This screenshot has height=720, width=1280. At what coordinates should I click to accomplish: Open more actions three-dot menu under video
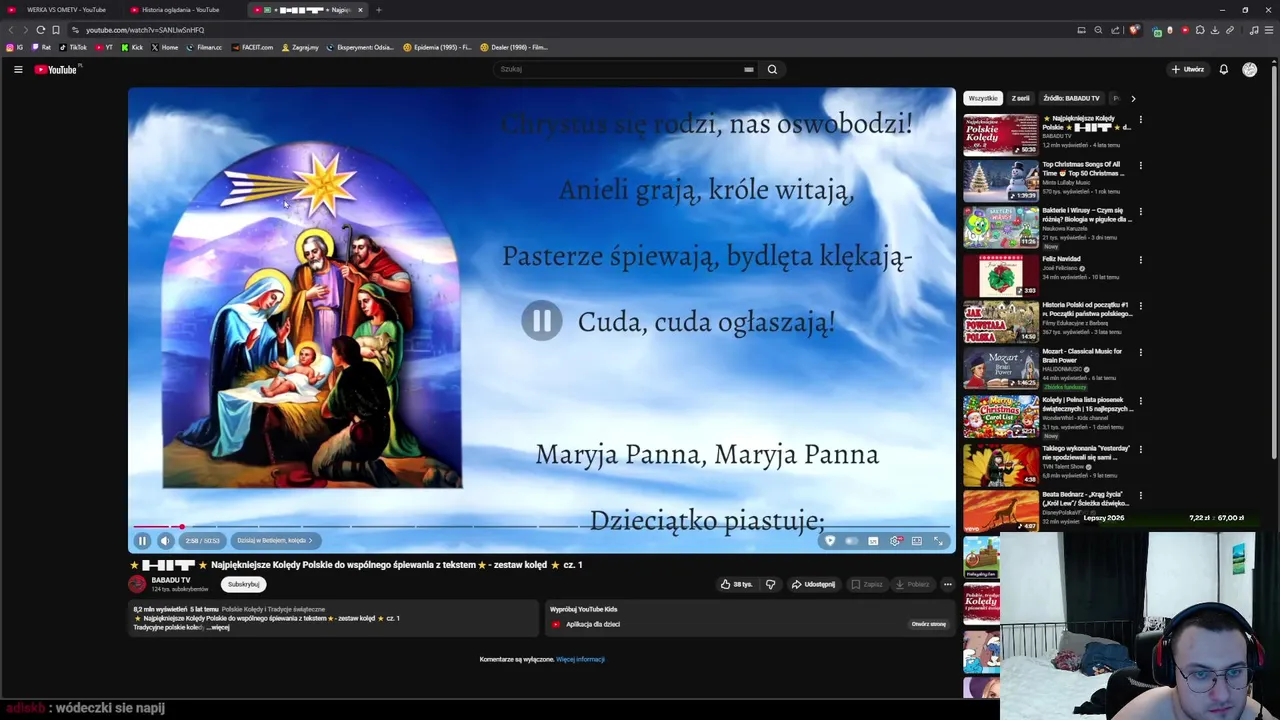[x=948, y=584]
